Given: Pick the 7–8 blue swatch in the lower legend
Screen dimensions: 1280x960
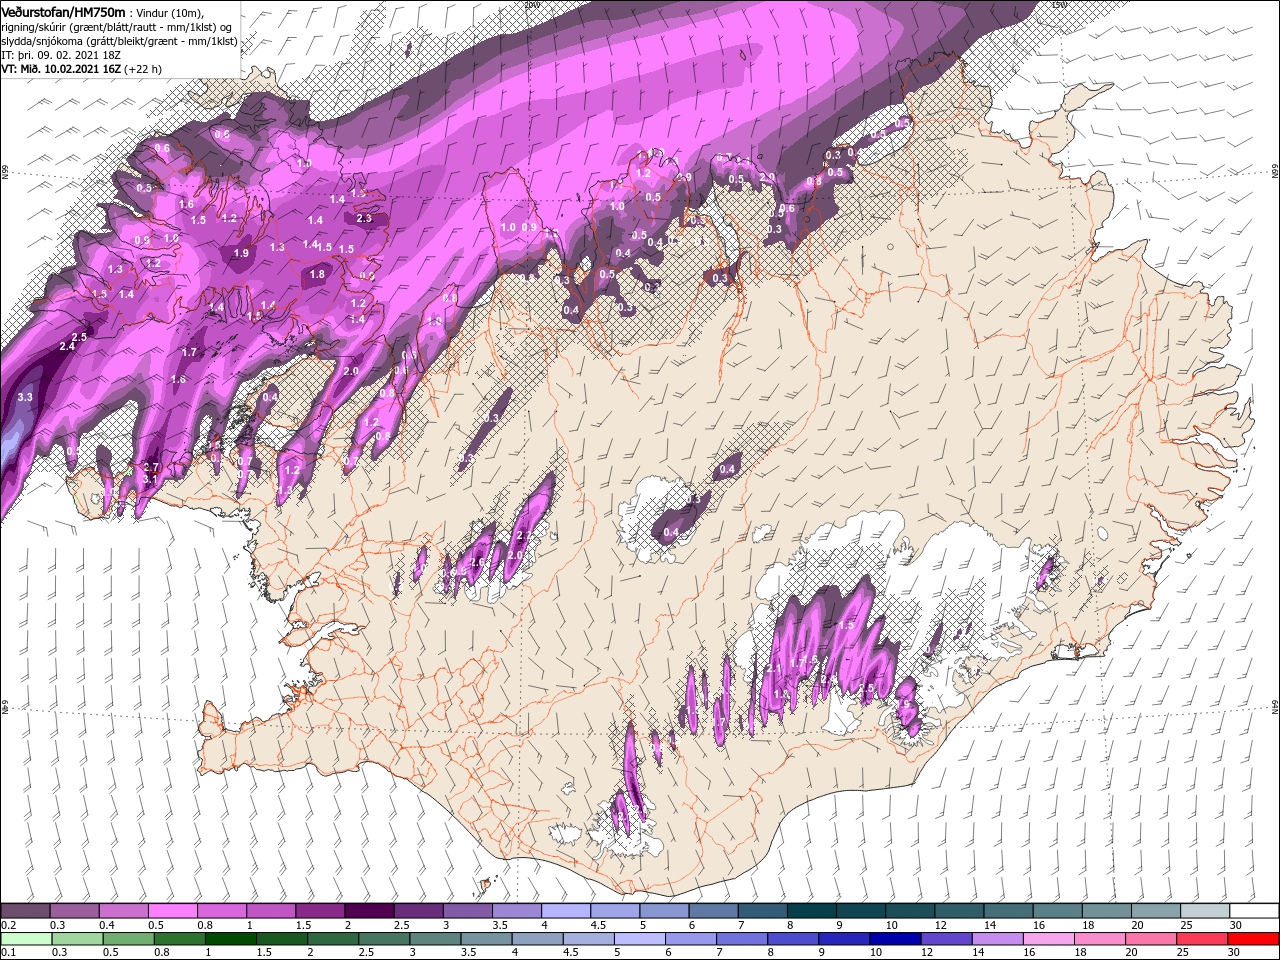Looking at the screenshot, I should click(x=742, y=939).
